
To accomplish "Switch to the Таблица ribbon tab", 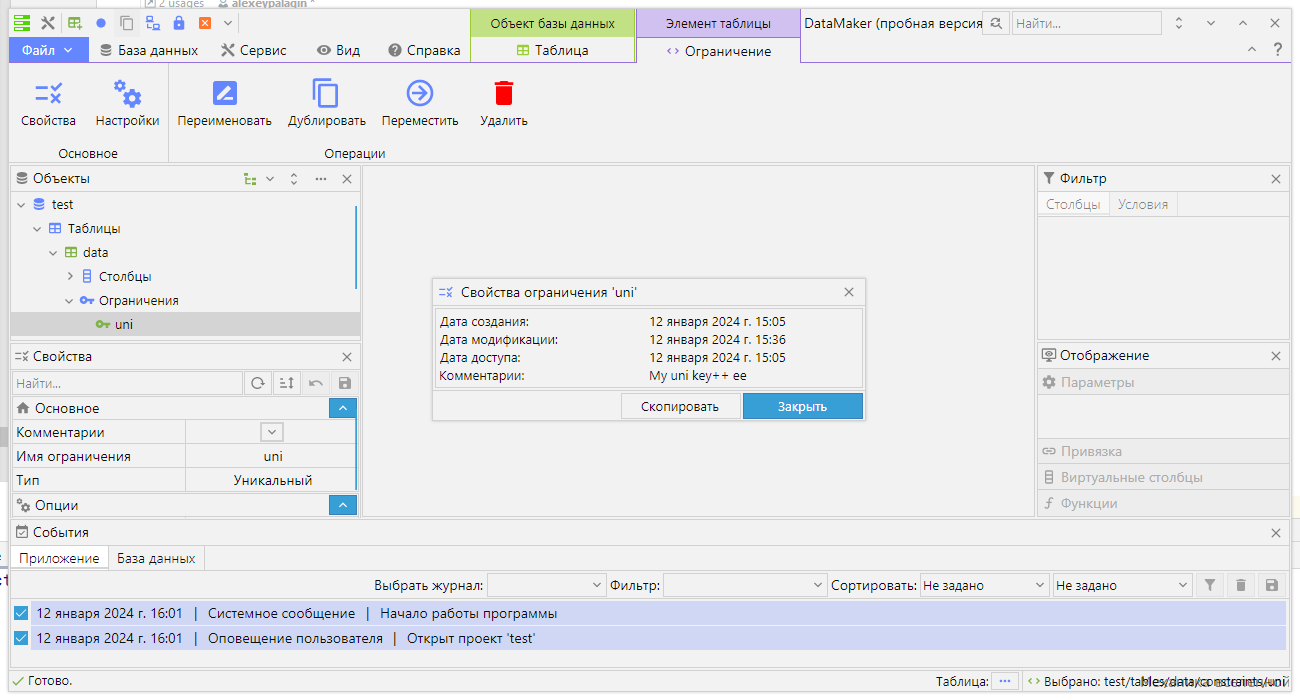I will pos(552,50).
